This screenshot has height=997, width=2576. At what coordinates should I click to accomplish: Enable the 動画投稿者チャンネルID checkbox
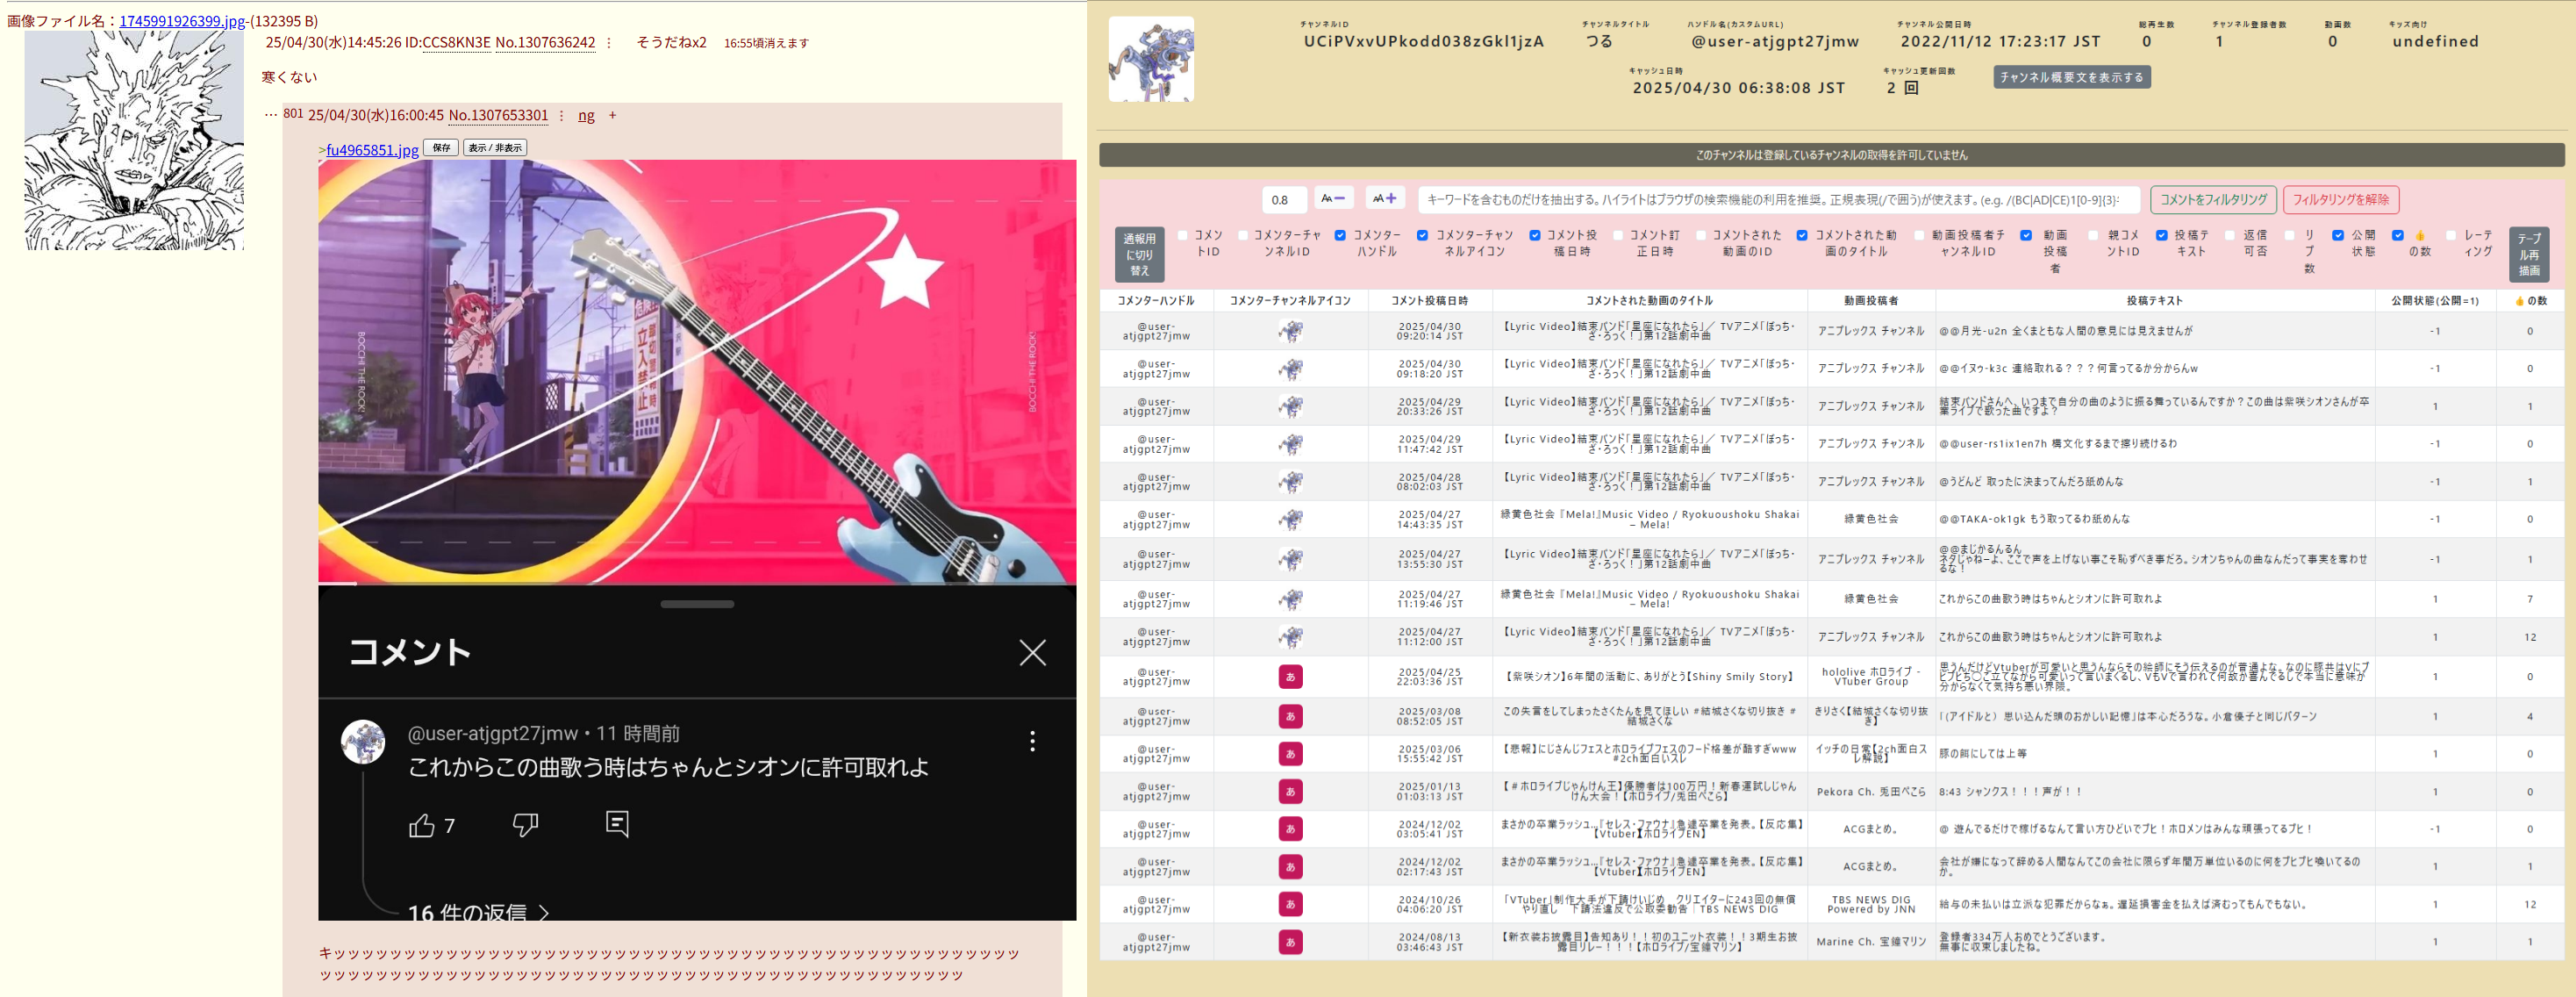(x=1919, y=236)
